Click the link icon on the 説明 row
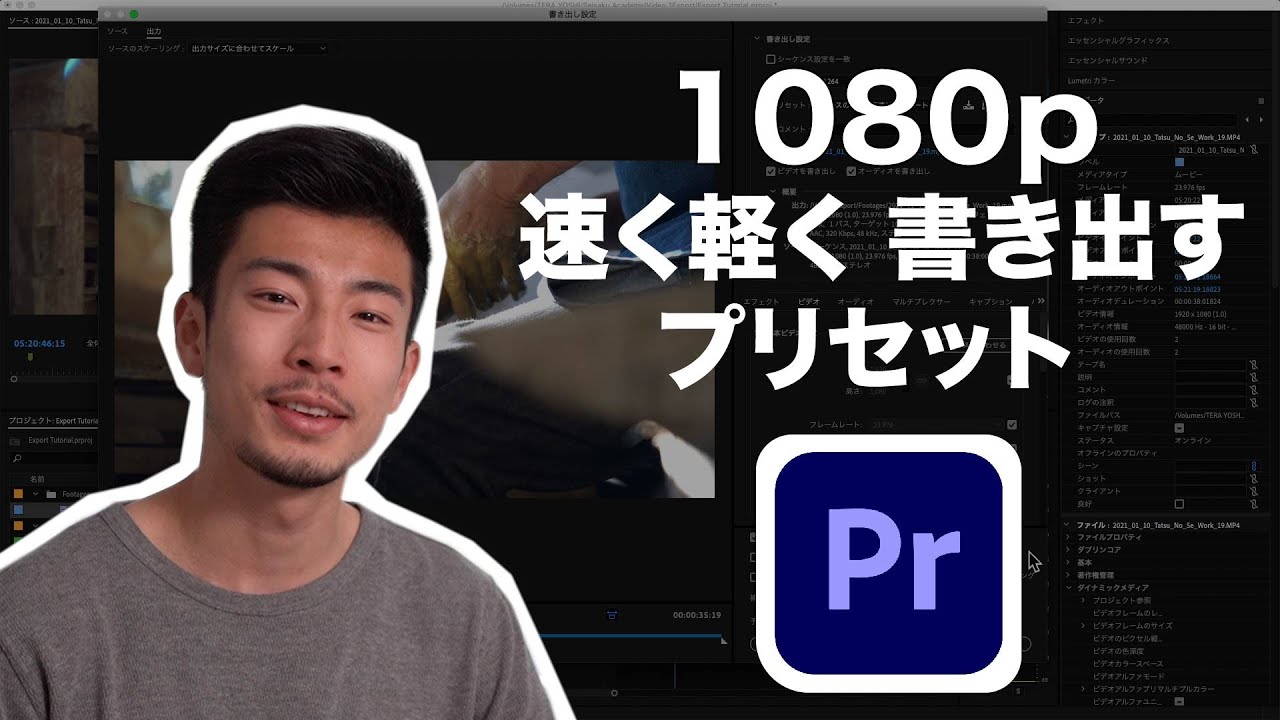Screen dimensions: 1280x720 [x=1253, y=377]
